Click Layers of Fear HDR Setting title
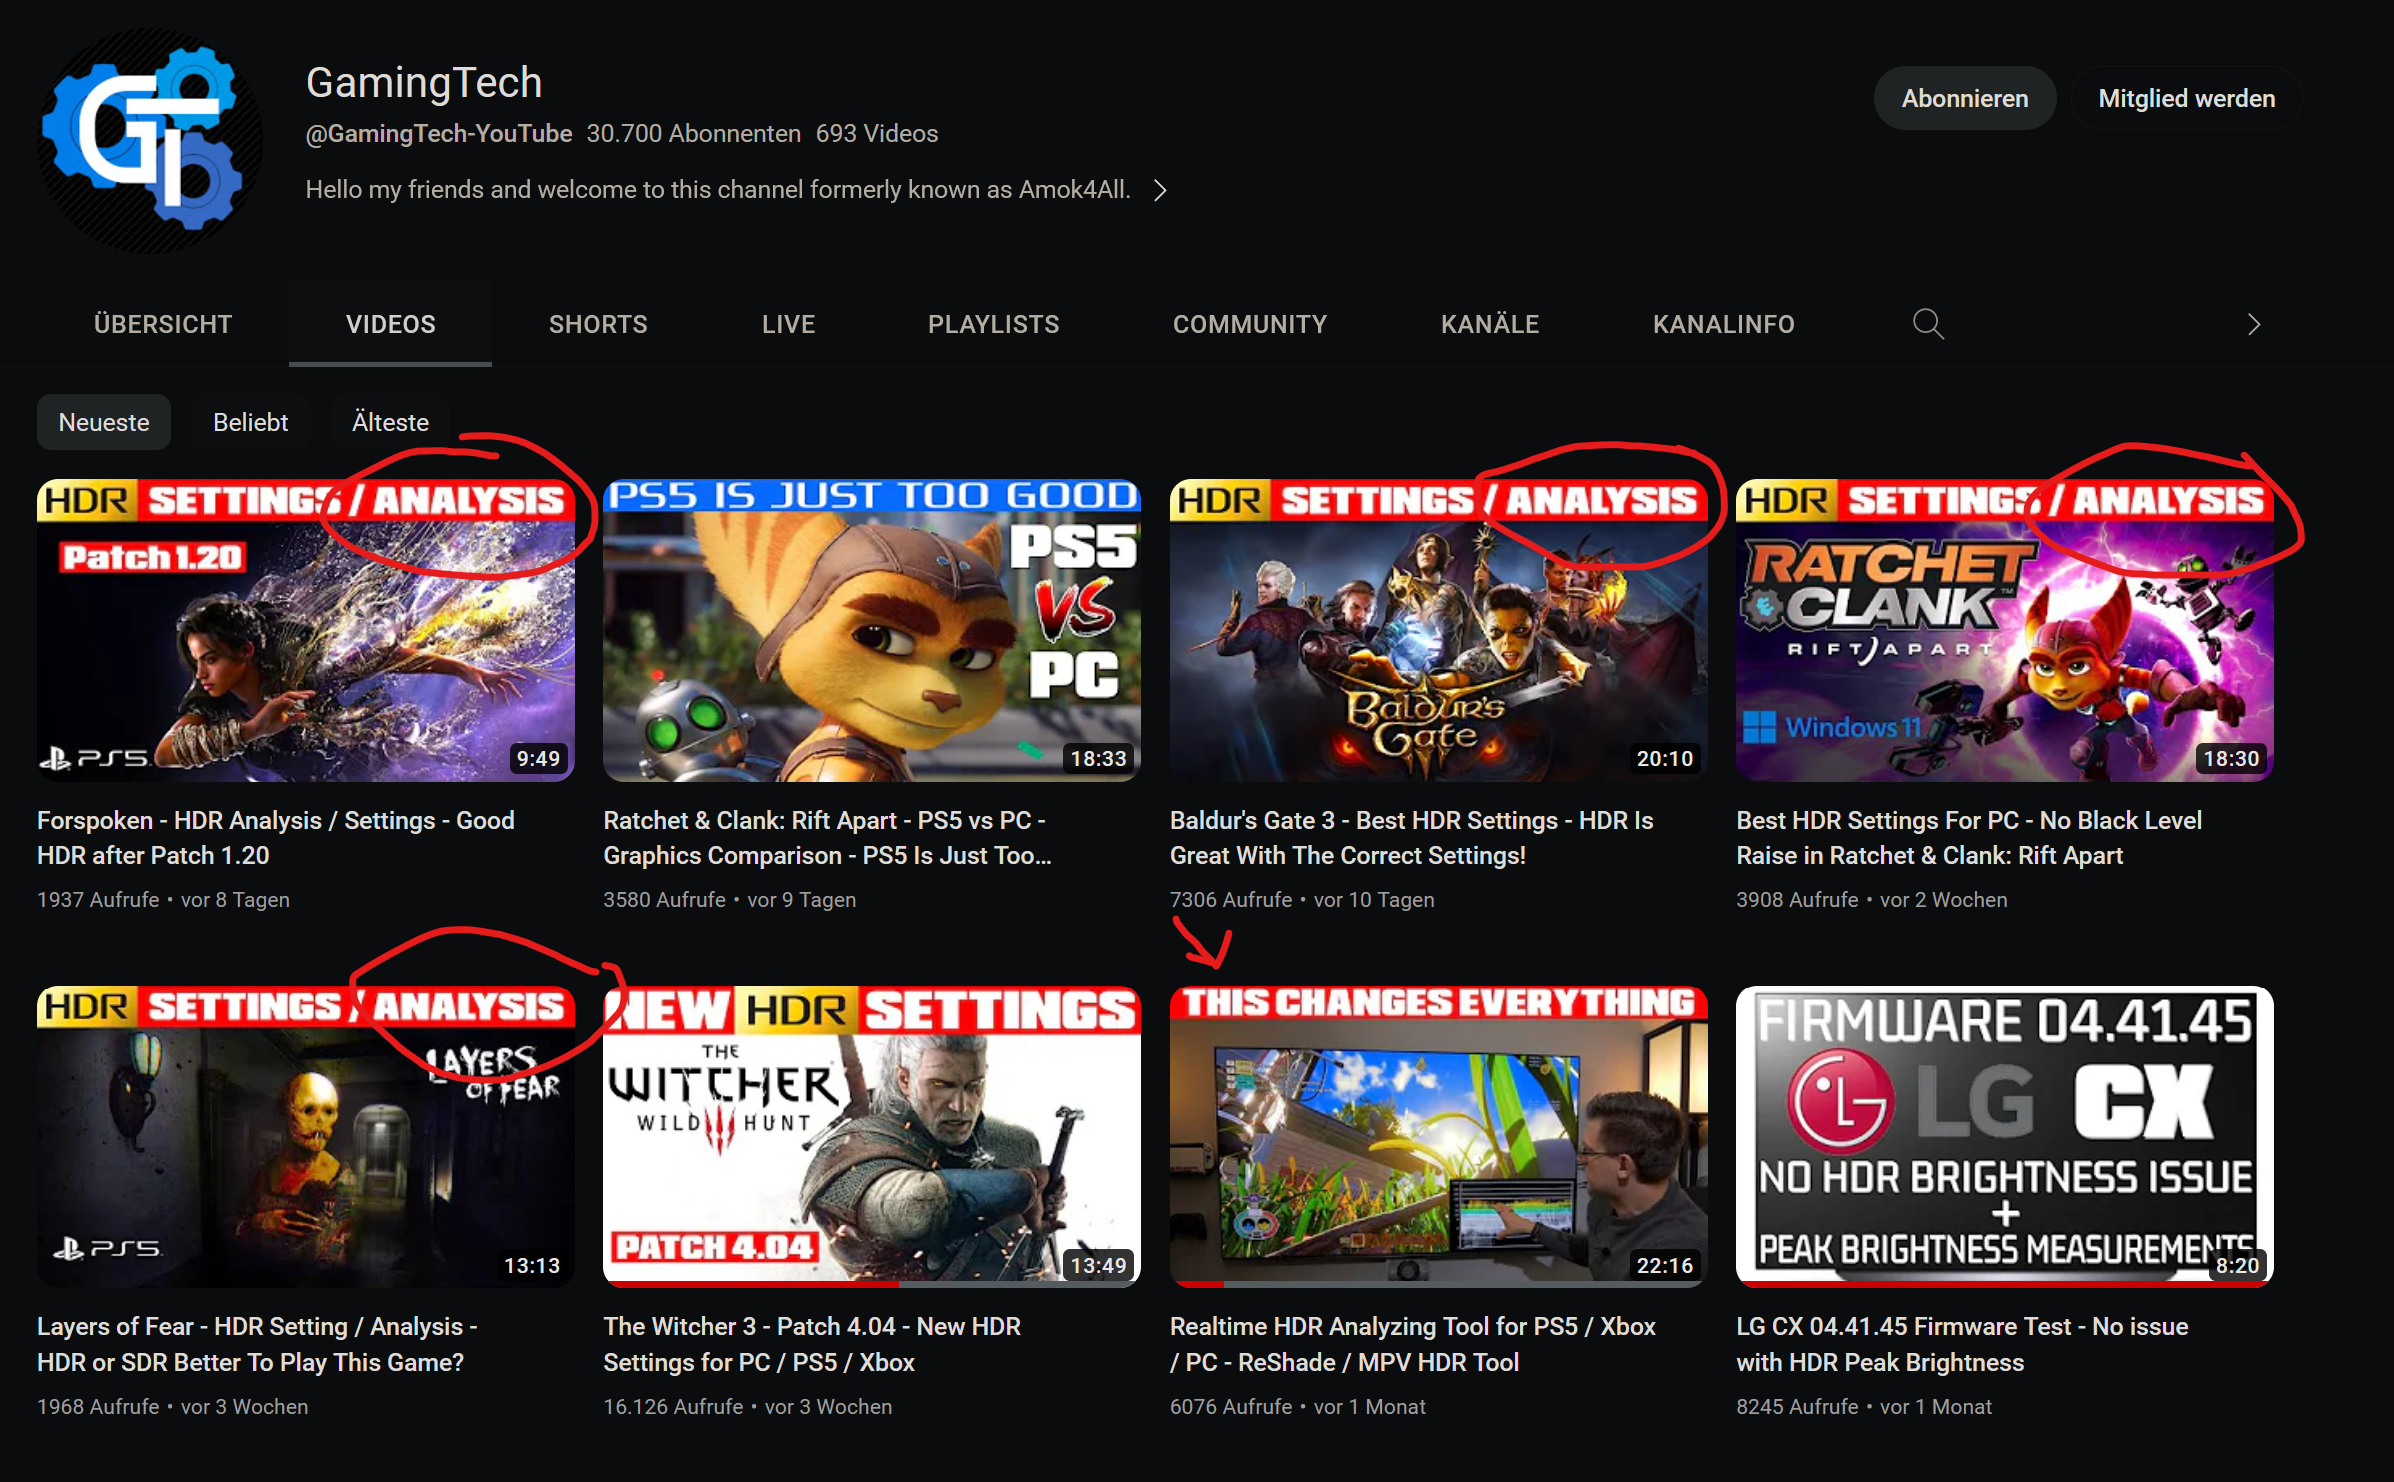 257,1344
